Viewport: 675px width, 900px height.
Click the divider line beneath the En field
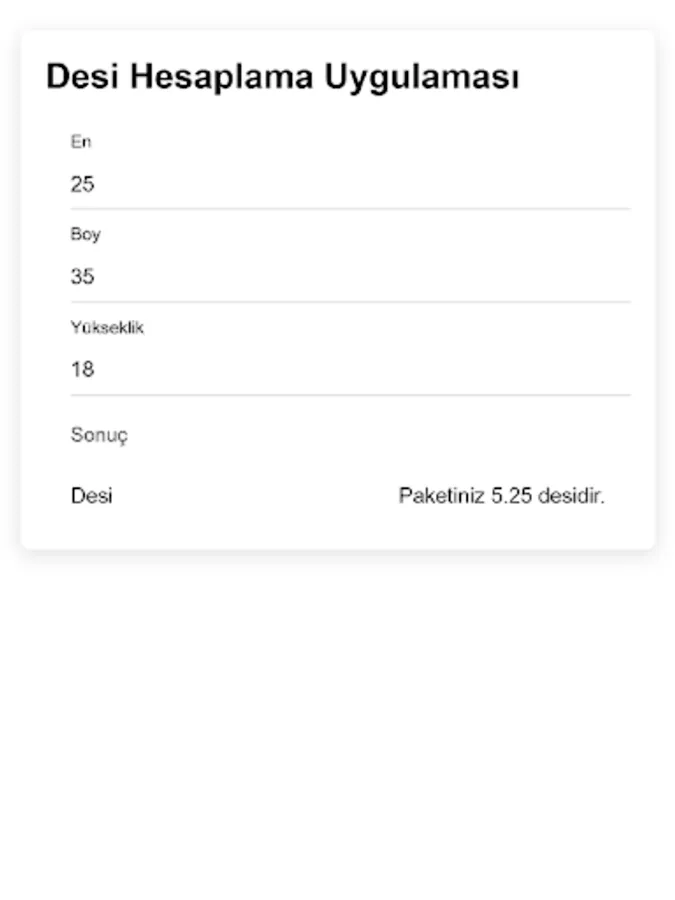(350, 209)
